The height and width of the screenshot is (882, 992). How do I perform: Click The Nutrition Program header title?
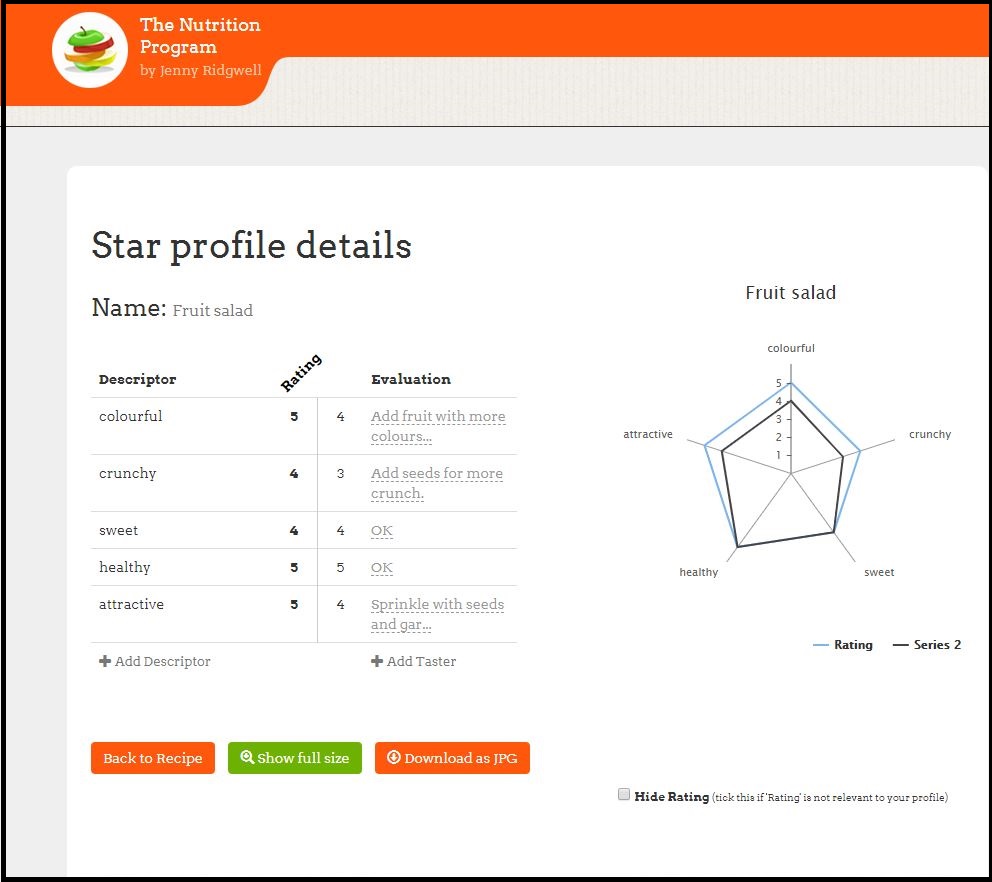click(x=200, y=36)
